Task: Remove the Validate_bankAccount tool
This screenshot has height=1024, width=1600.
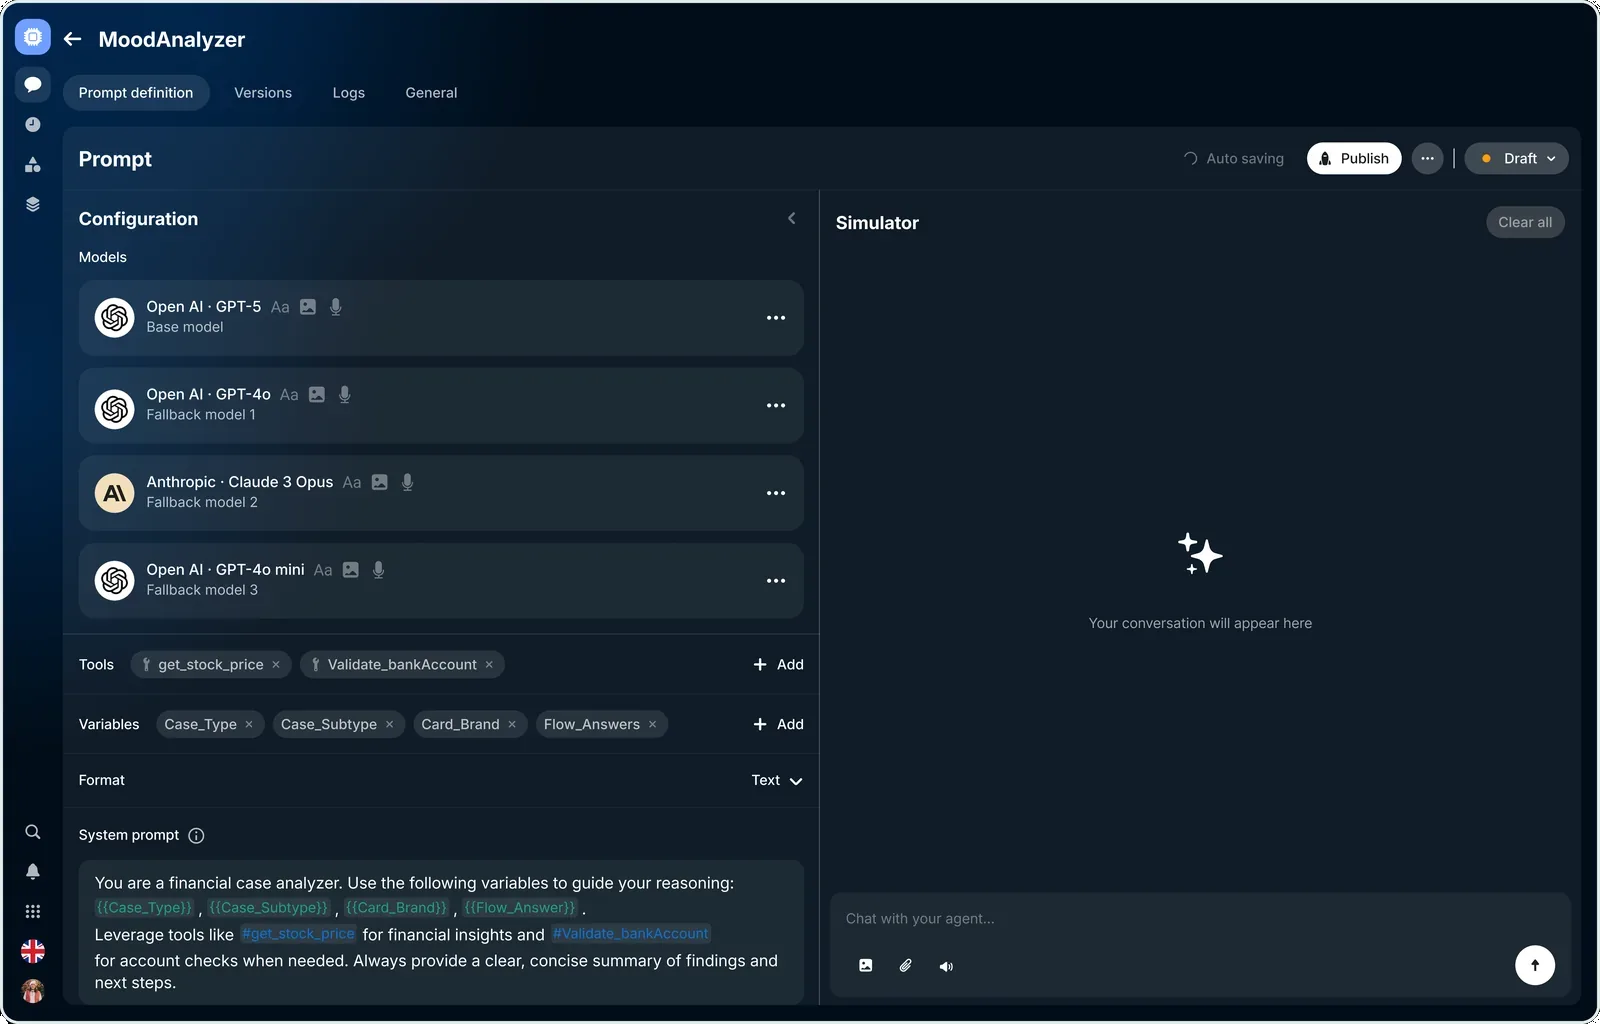Action: click(489, 665)
